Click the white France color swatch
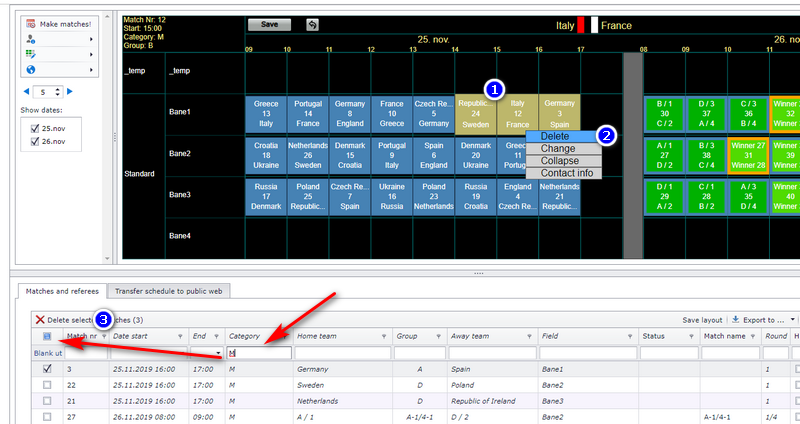Image resolution: width=800 pixels, height=424 pixels. pos(594,25)
